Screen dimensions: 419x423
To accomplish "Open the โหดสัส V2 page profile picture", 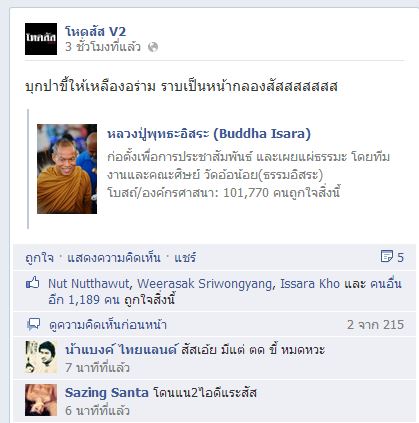I will (41, 39).
